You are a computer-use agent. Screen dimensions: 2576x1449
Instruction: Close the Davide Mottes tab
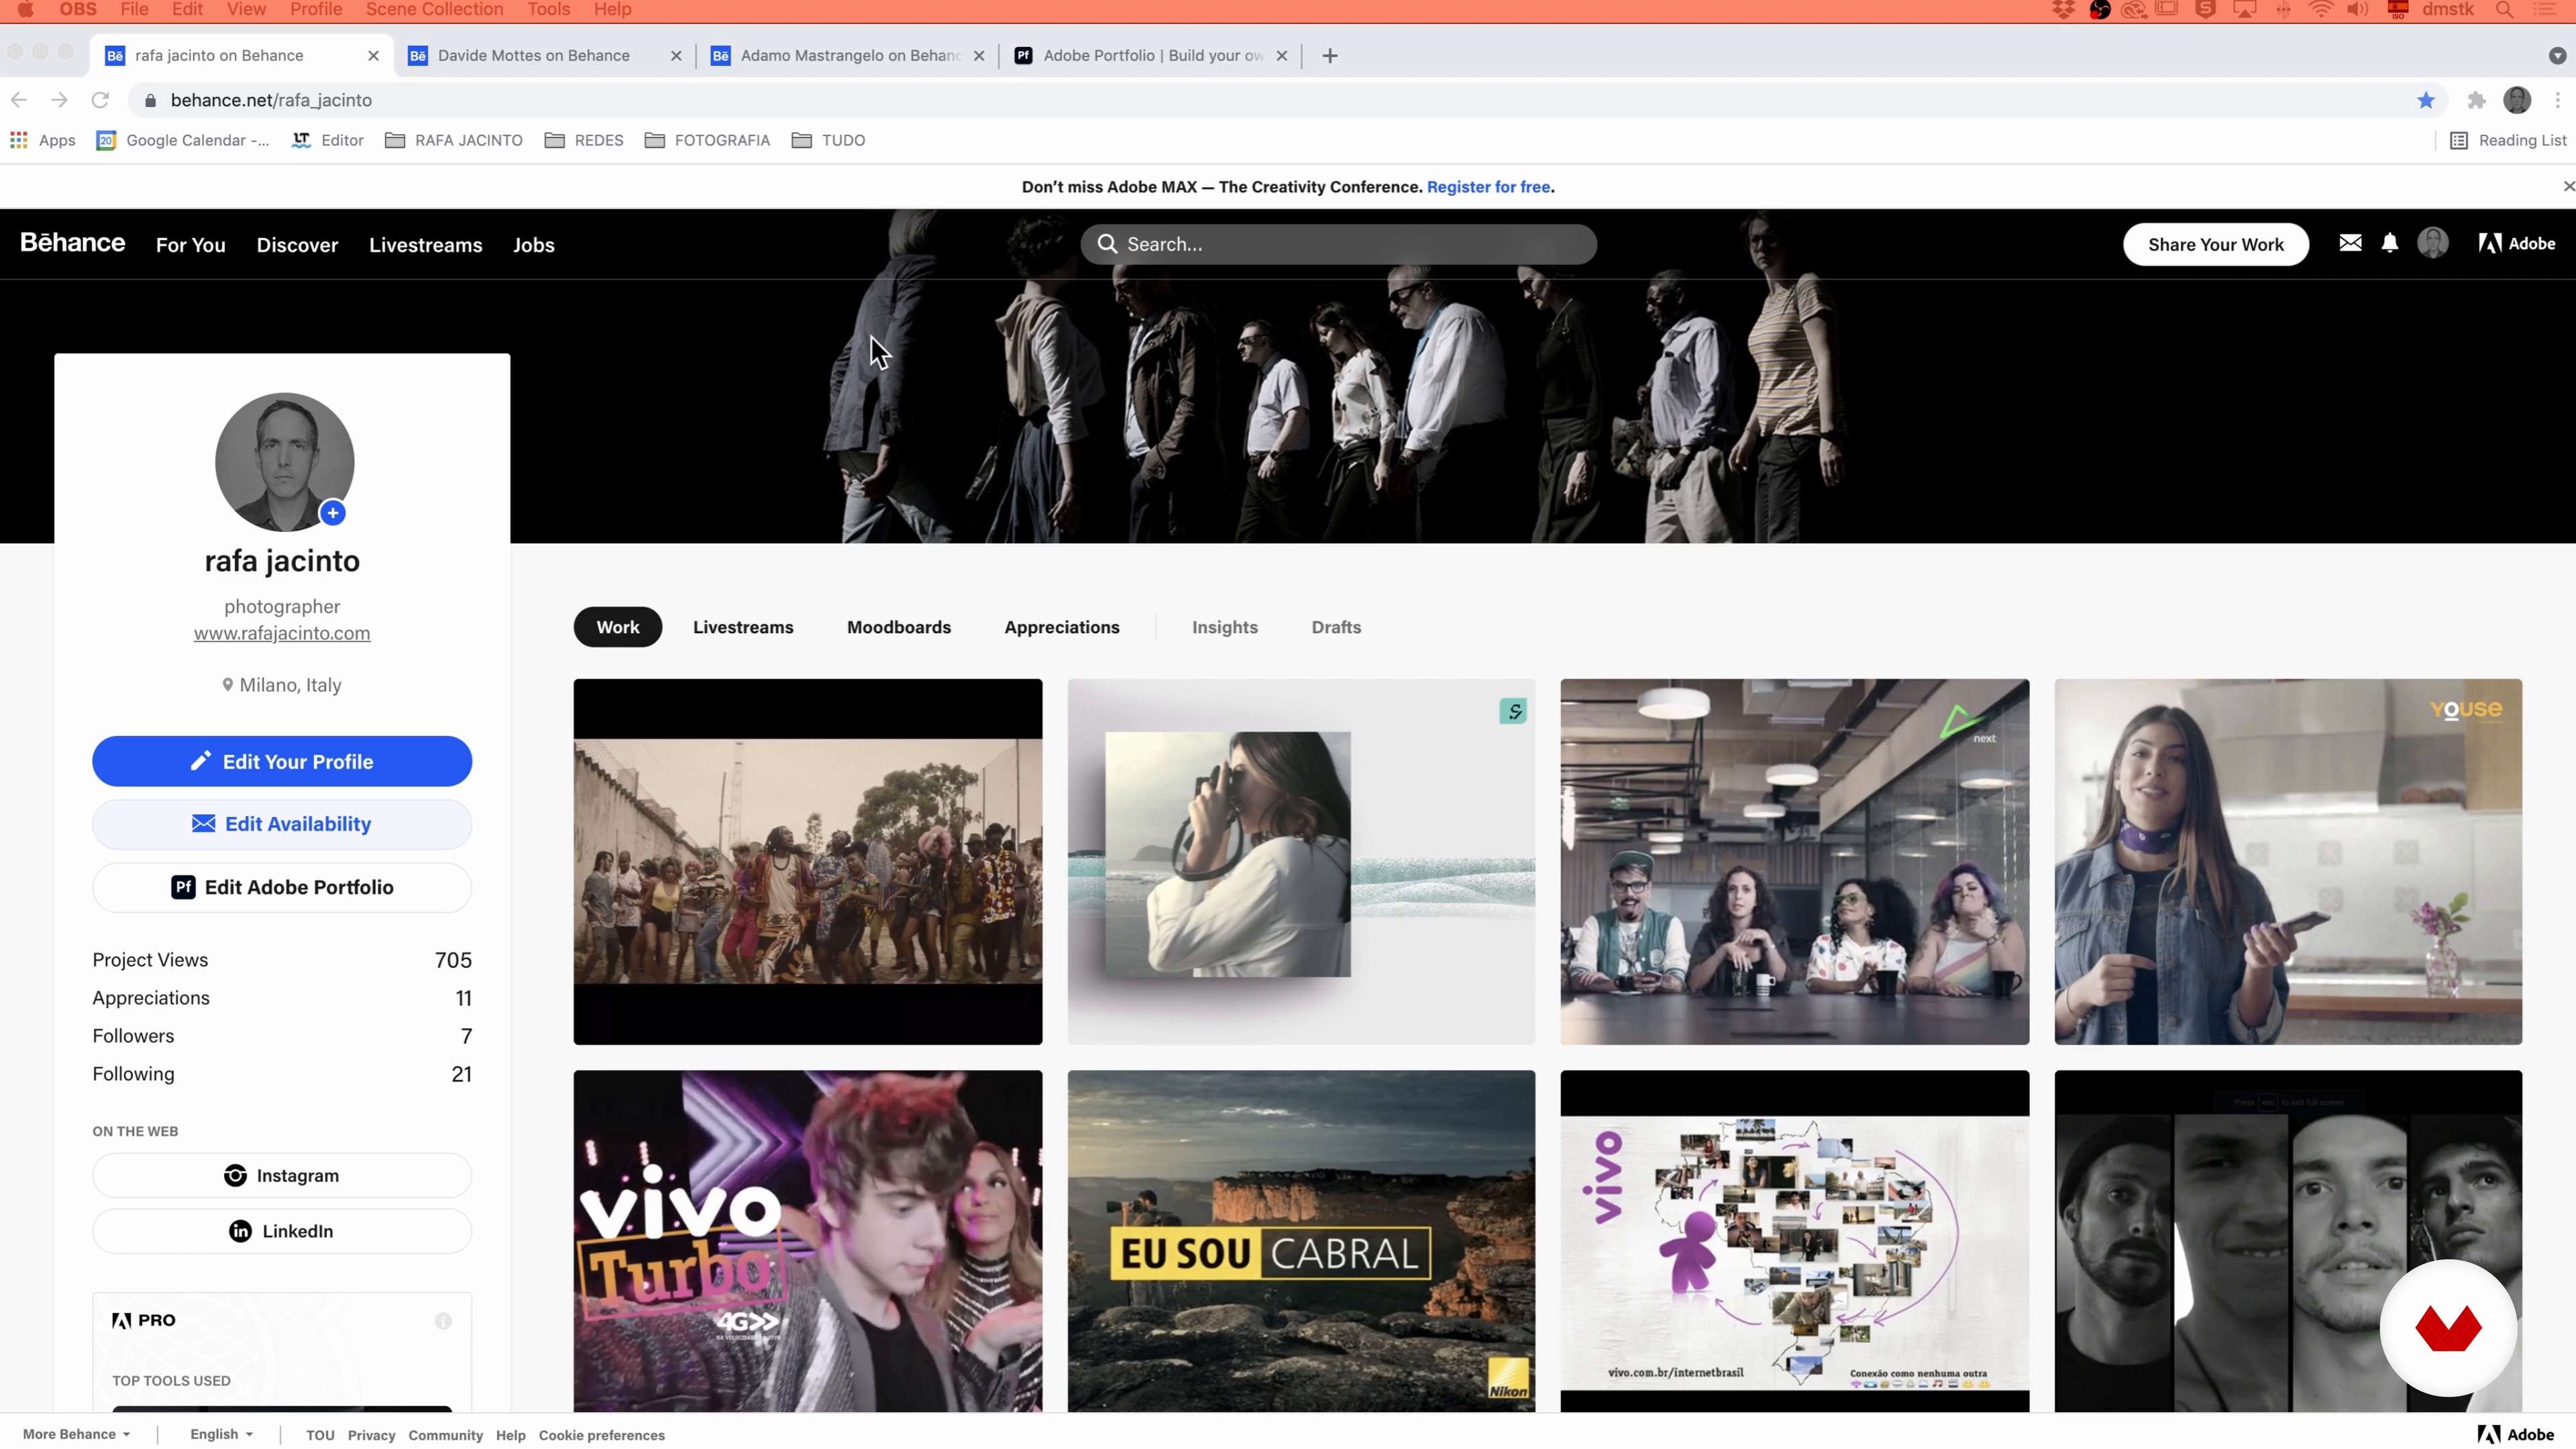(x=676, y=56)
